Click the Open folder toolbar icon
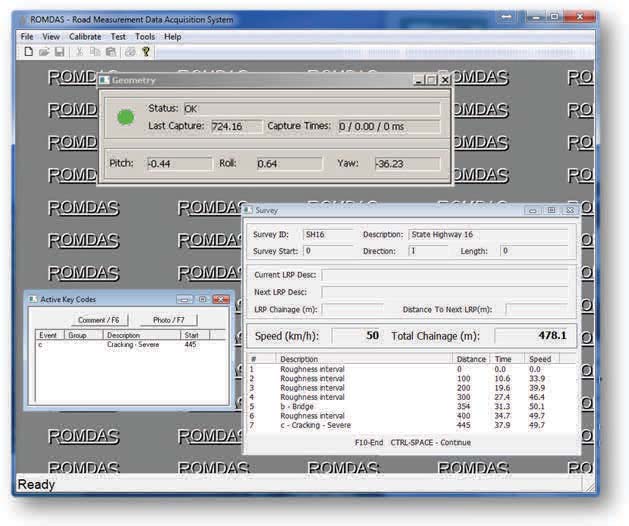629x526 pixels. tap(44, 51)
